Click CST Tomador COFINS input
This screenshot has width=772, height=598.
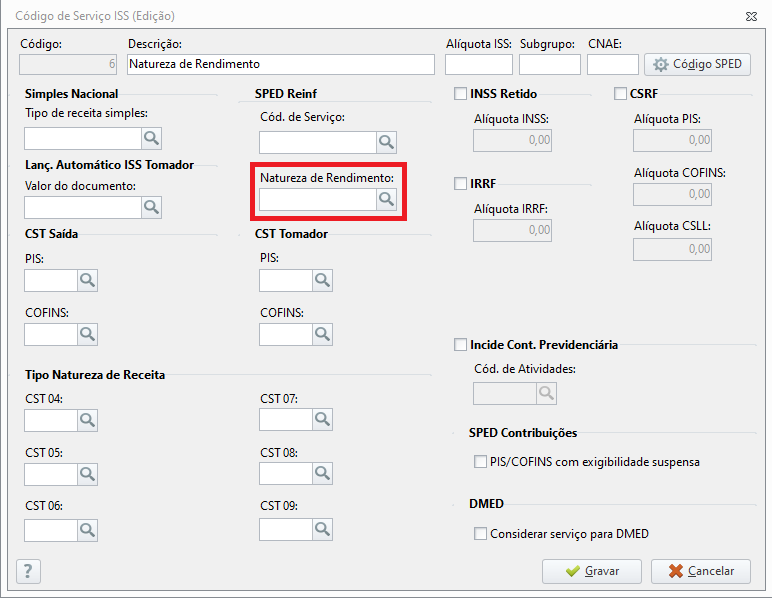coord(286,334)
